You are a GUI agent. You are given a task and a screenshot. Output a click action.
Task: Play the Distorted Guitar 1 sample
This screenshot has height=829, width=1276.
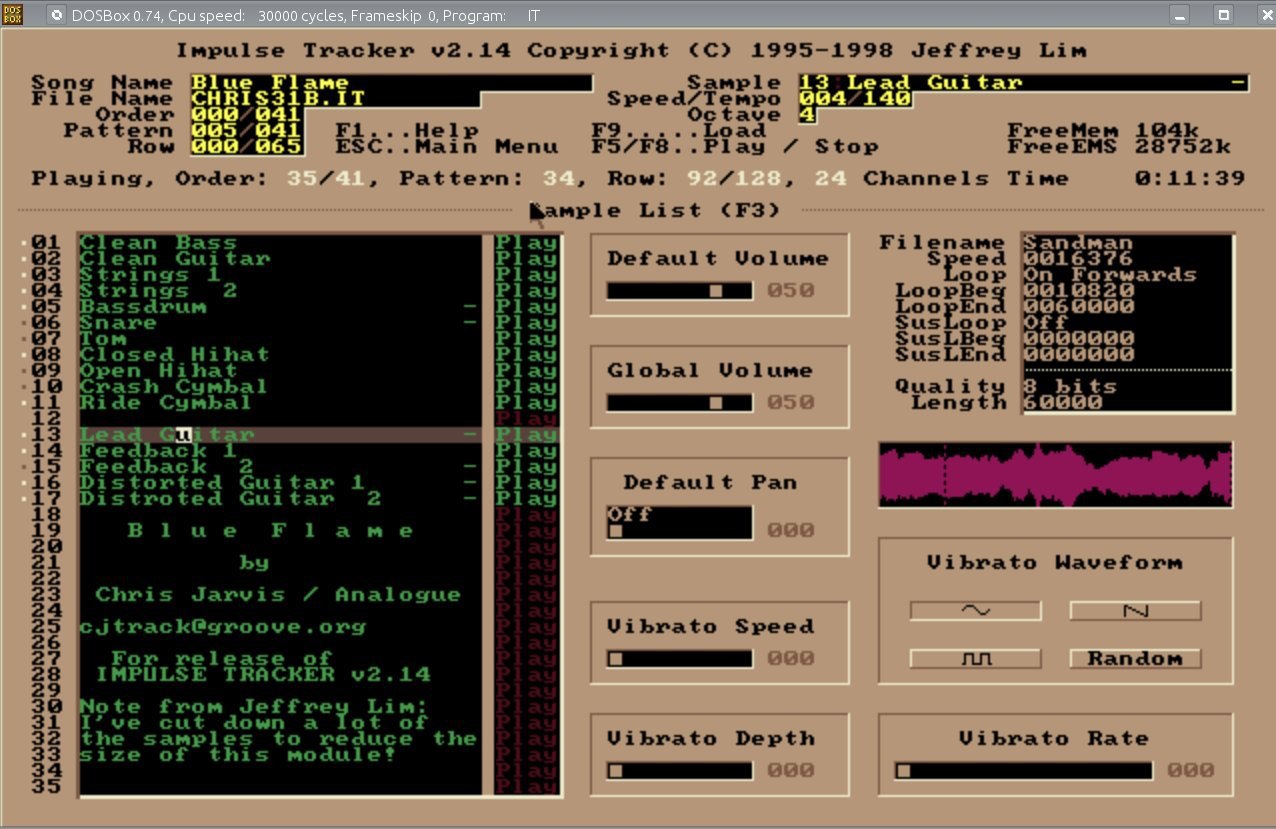coord(527,483)
